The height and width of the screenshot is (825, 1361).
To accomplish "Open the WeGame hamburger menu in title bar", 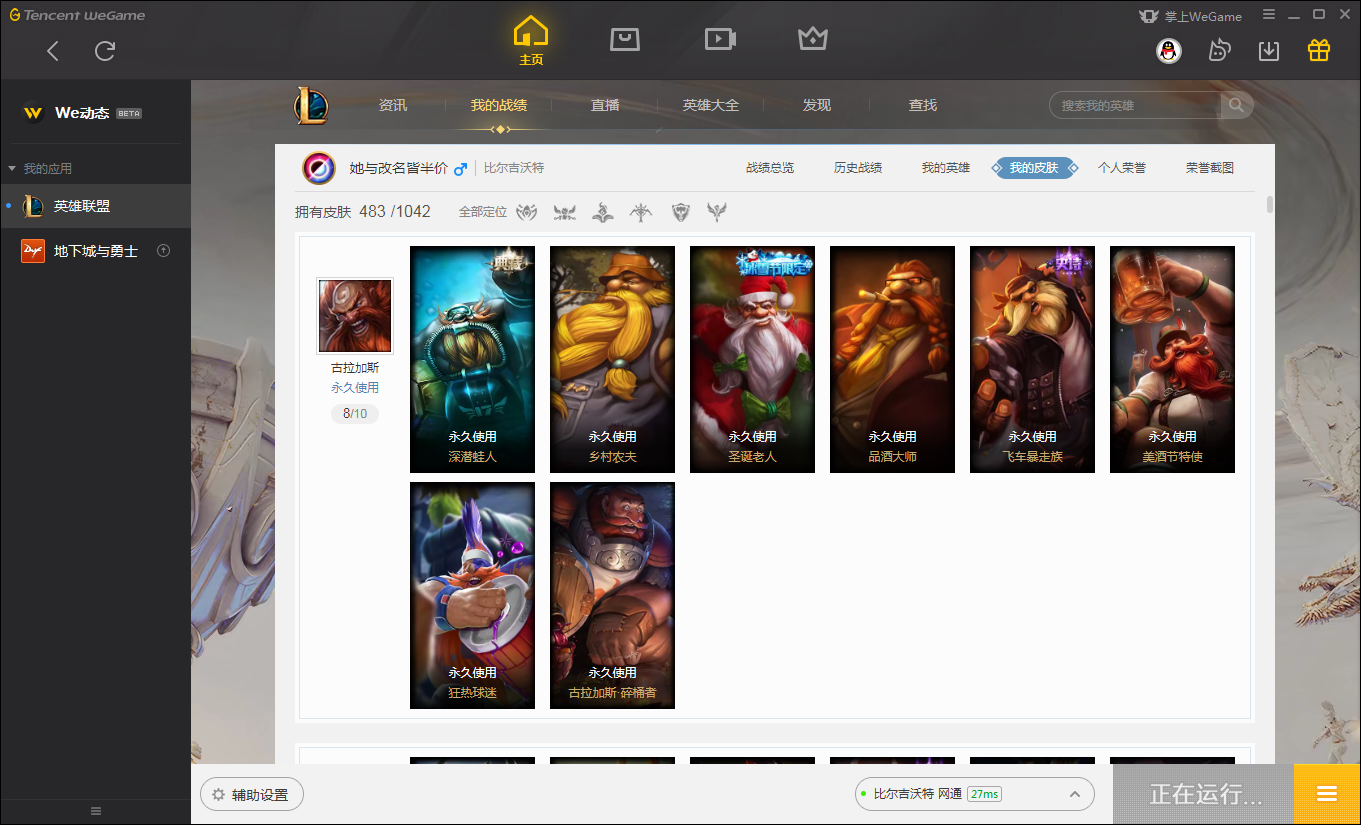I will click(1269, 15).
